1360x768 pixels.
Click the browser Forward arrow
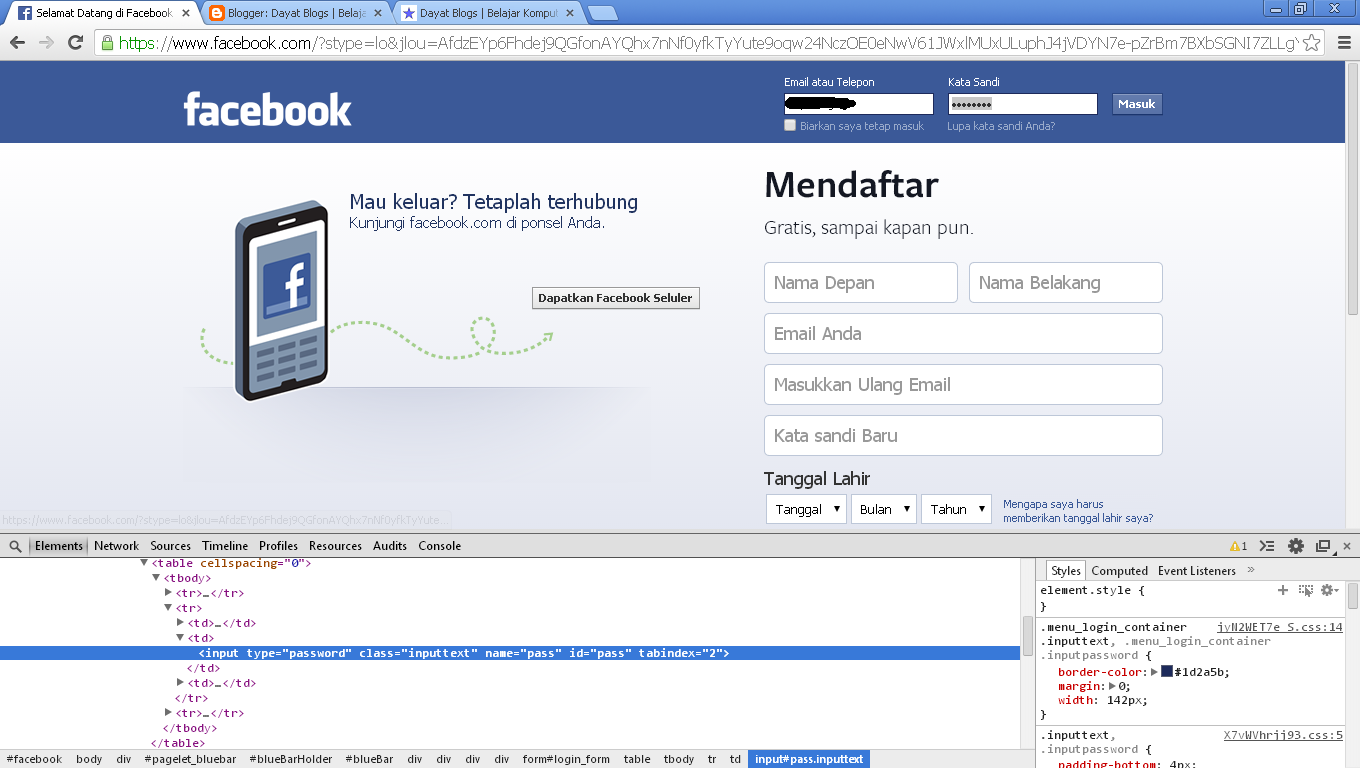pos(46,43)
